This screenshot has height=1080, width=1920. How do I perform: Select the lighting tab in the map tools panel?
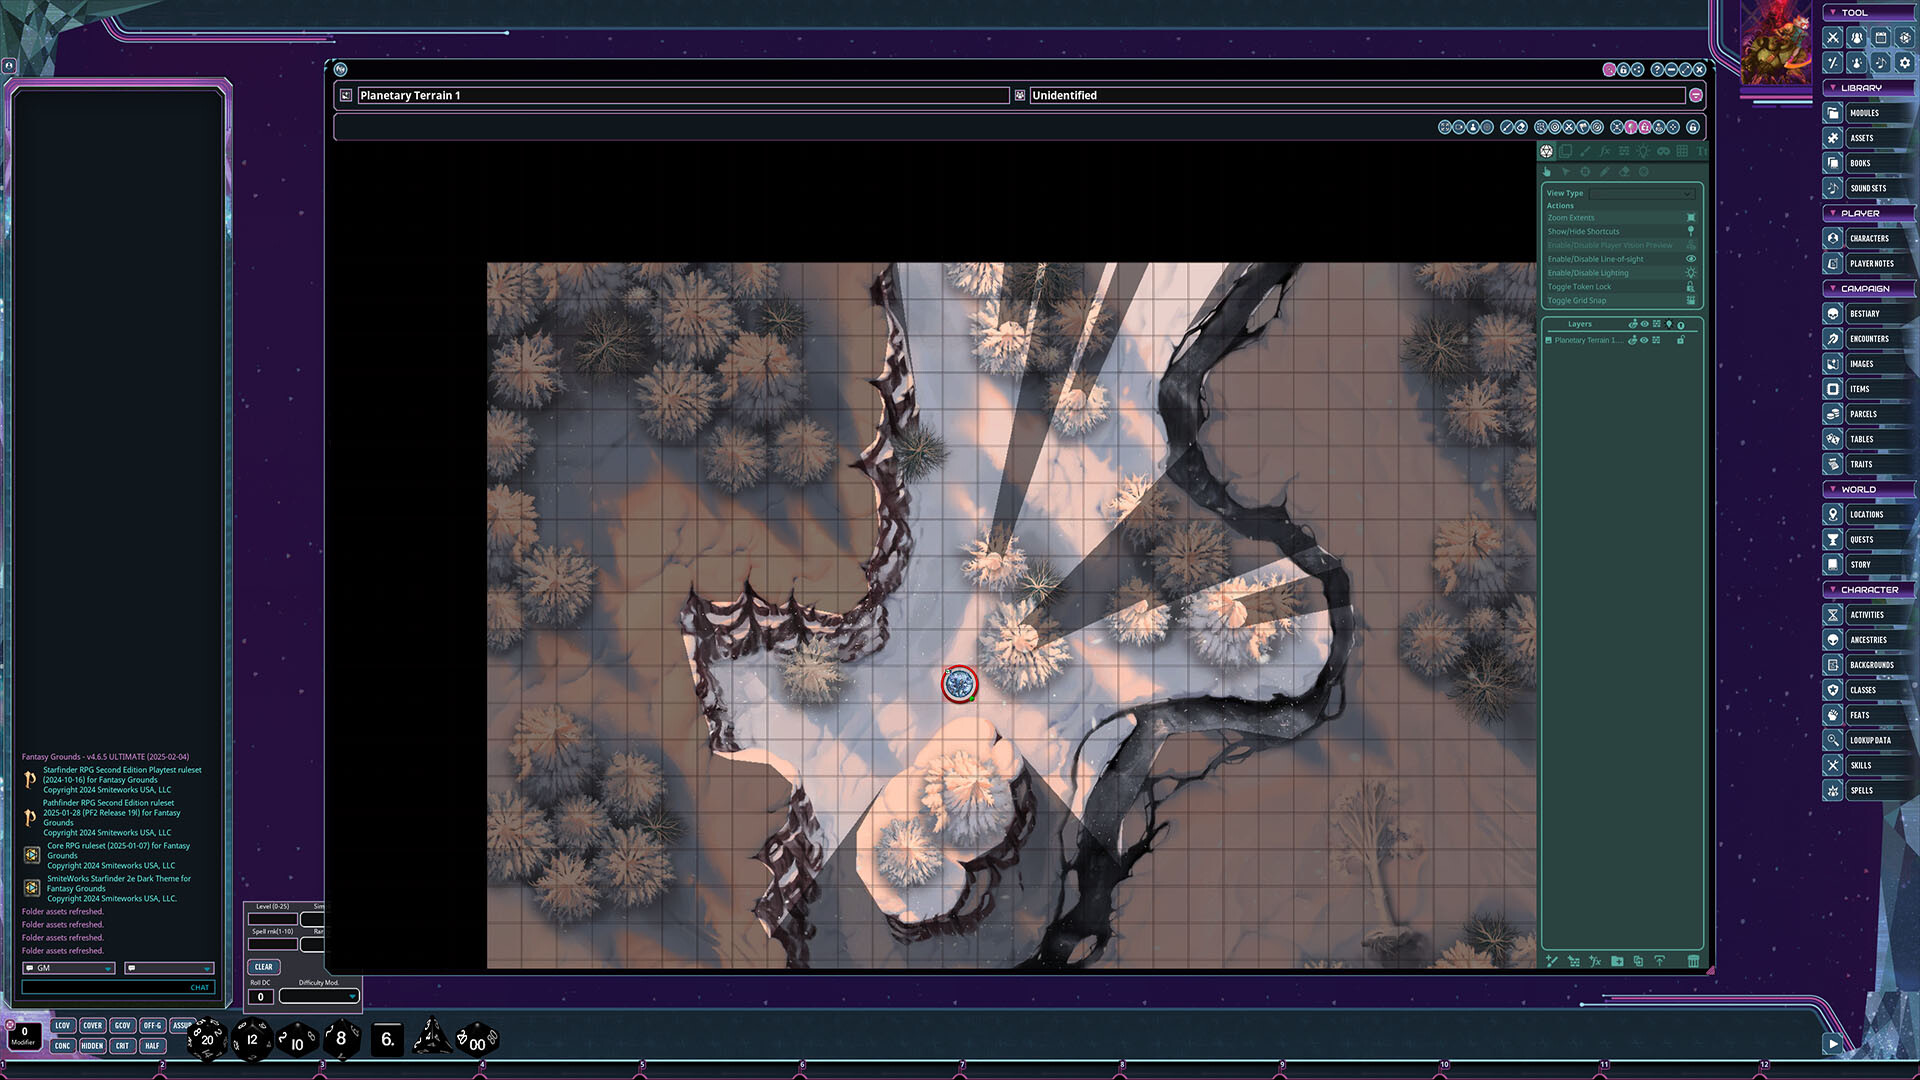coord(1642,150)
